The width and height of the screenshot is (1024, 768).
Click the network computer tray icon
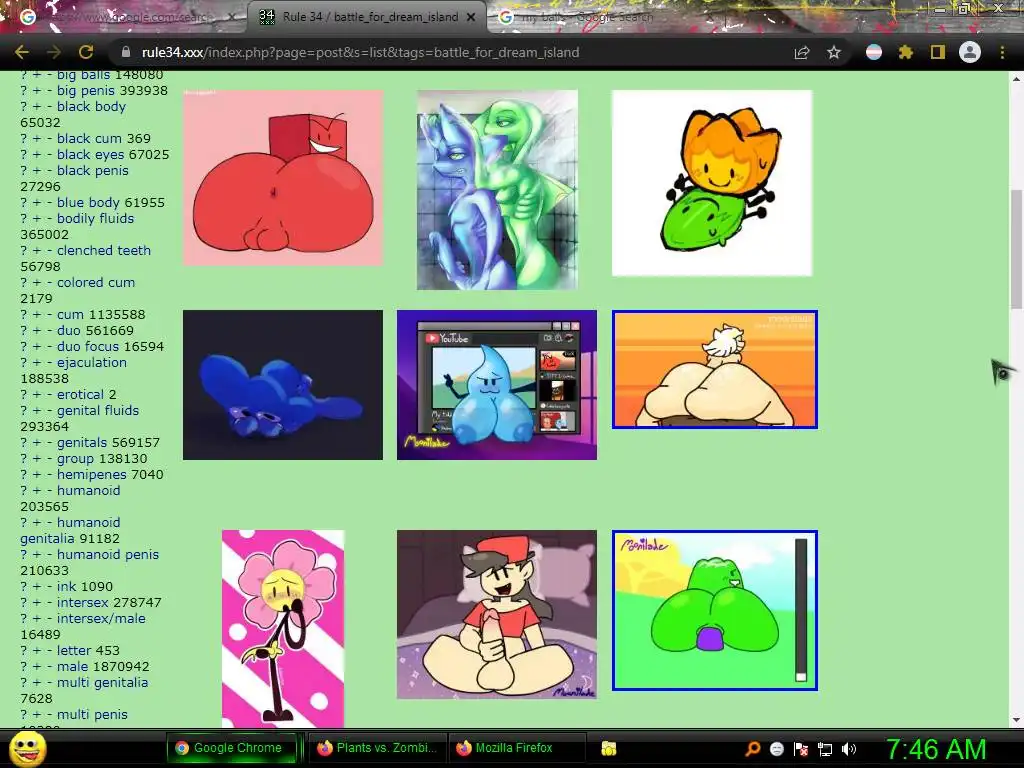point(825,749)
